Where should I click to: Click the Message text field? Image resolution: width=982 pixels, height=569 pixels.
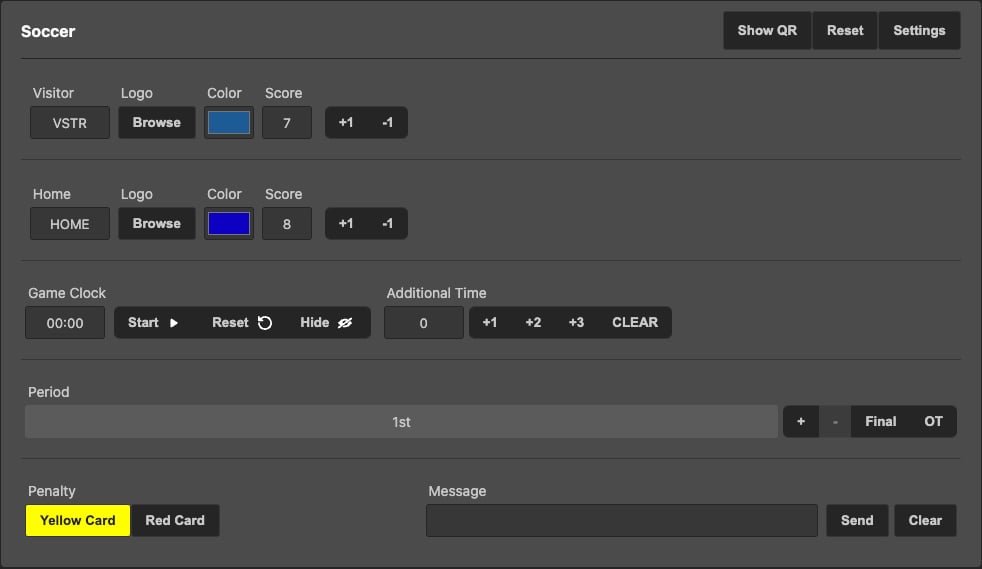(x=622, y=520)
